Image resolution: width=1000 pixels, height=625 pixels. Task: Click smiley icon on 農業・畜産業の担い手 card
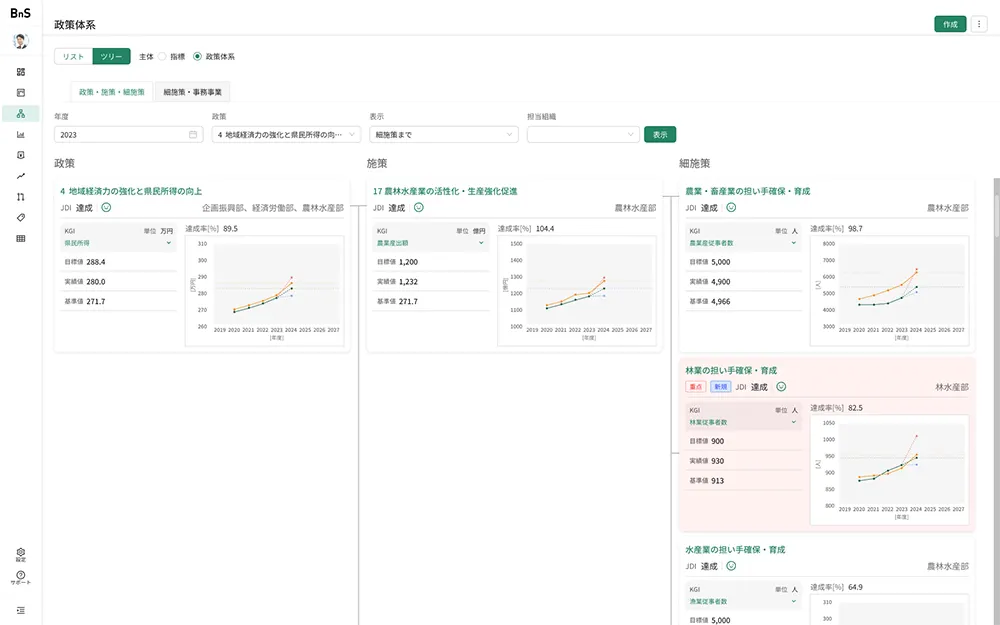[732, 207]
